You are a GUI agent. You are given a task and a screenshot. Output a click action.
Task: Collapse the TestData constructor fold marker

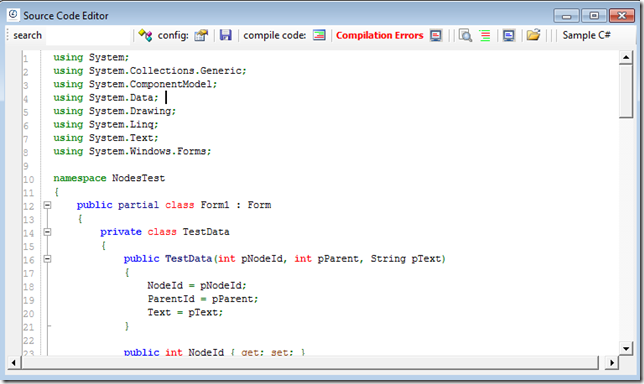pyautogui.click(x=48, y=259)
